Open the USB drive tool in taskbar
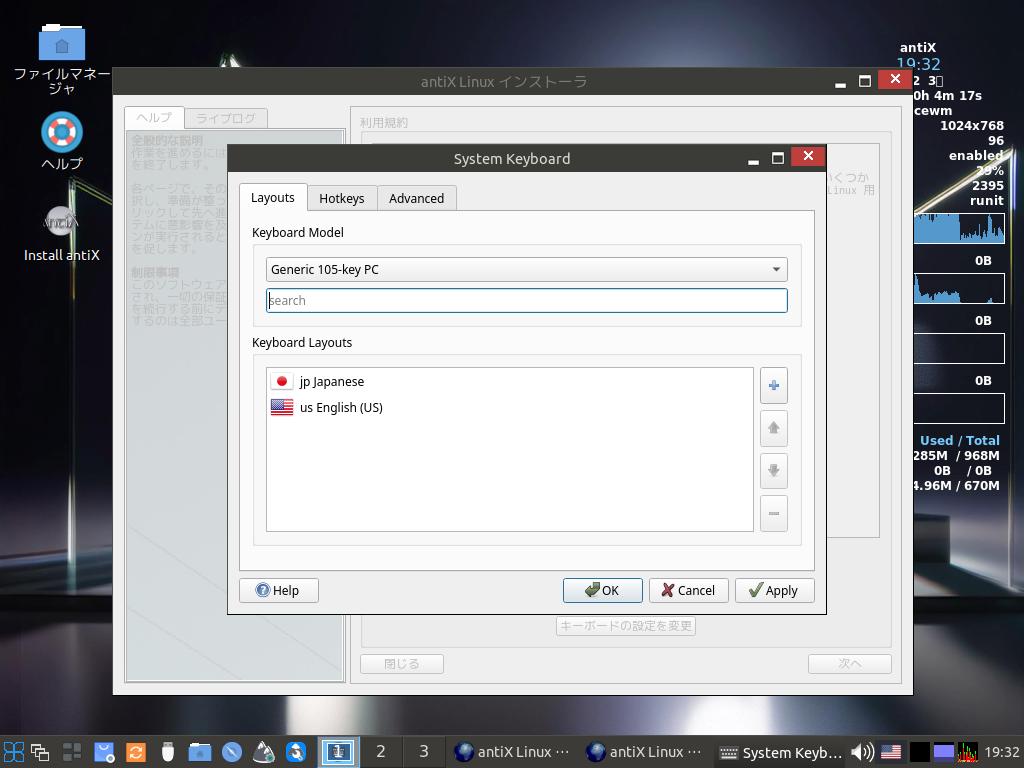Image resolution: width=1024 pixels, height=768 pixels. (167, 752)
